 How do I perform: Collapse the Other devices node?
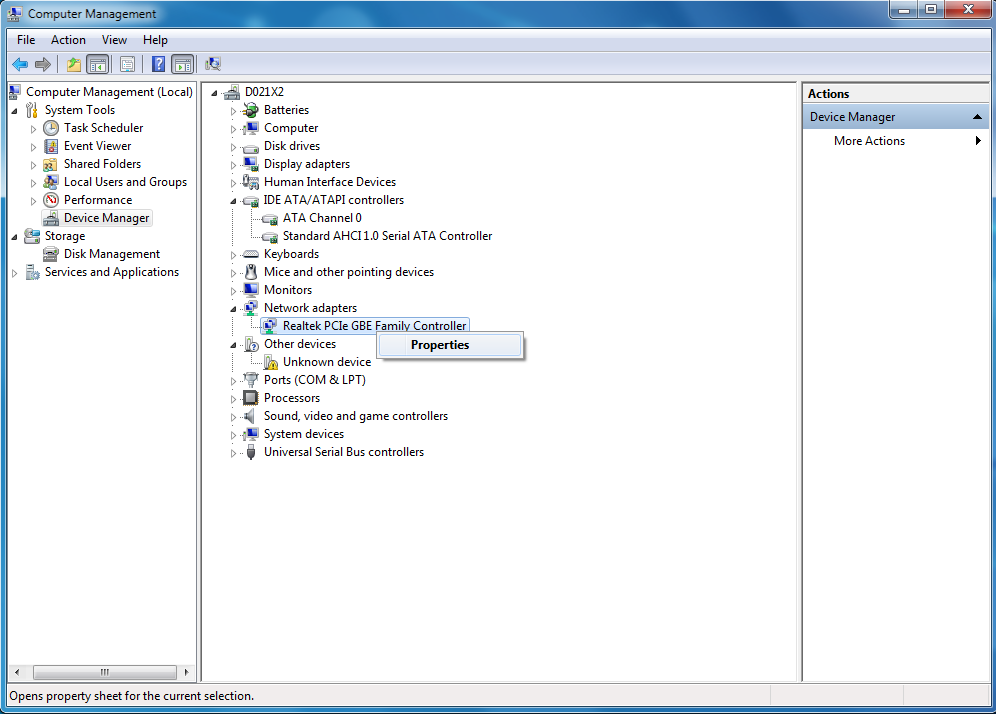tap(233, 345)
